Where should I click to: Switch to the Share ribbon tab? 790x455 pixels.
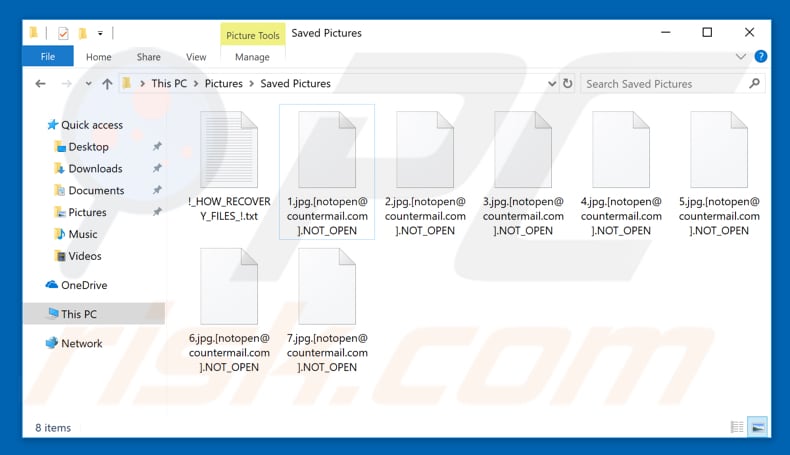(149, 57)
